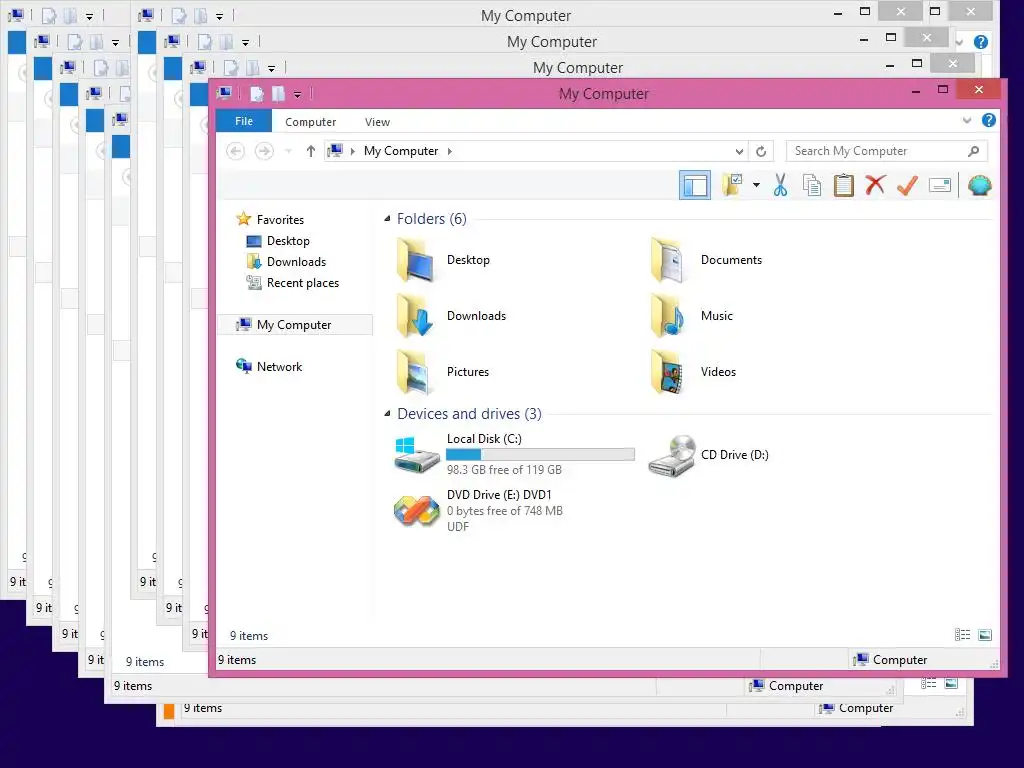Viewport: 1024px width, 768px height.
Task: Click the email envelope toolbar icon
Action: (940, 186)
